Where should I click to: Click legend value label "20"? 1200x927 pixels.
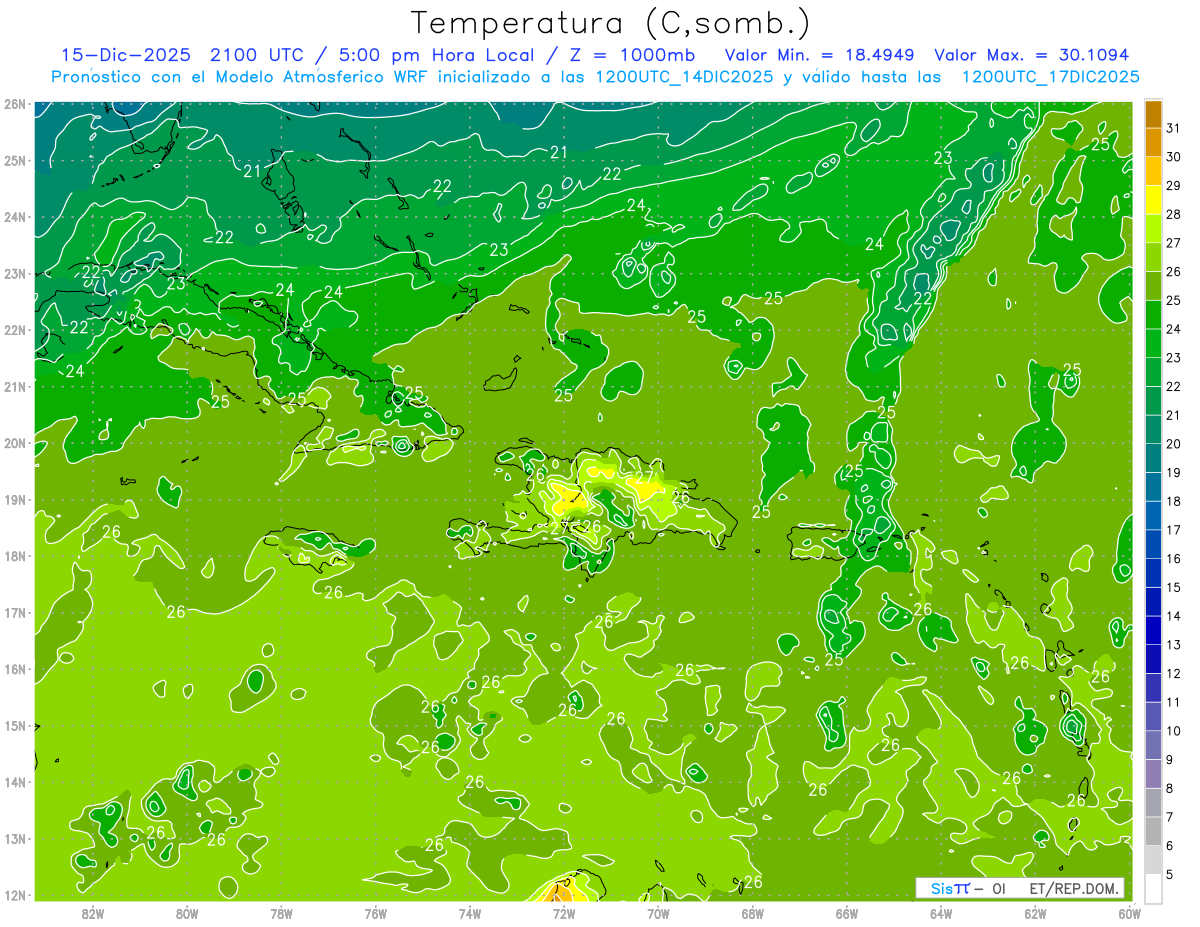(x=1174, y=444)
